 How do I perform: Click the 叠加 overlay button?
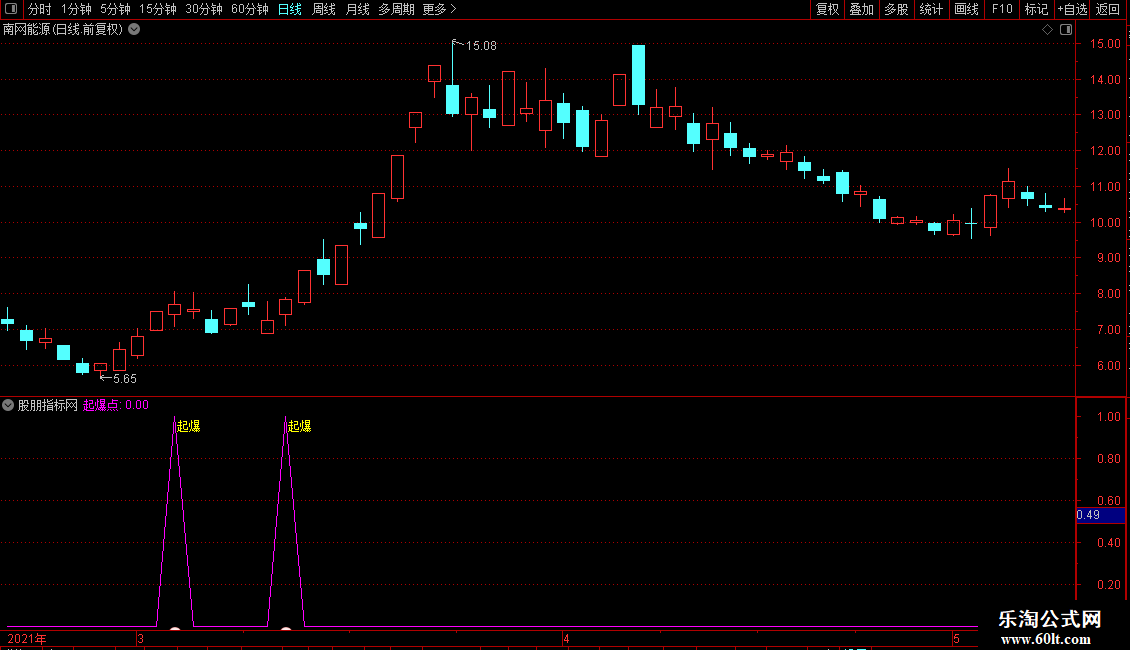point(862,9)
